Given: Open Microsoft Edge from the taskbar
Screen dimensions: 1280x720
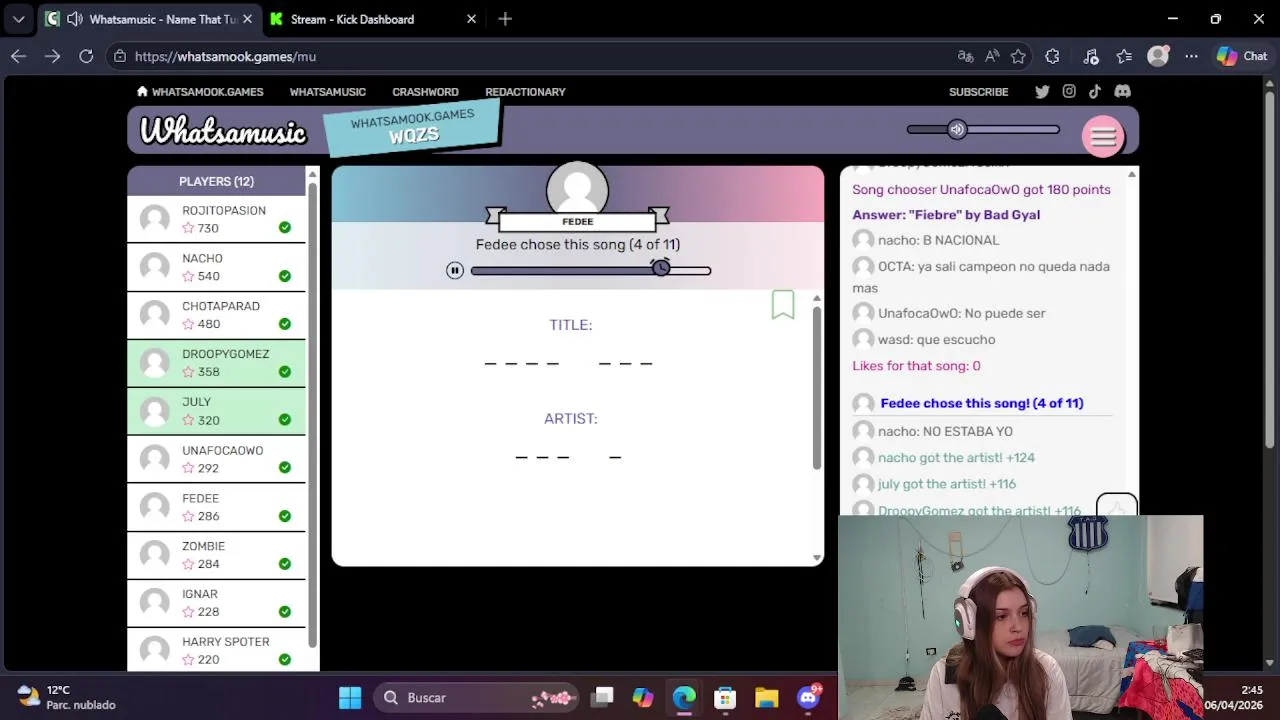Looking at the screenshot, I should coord(684,697).
